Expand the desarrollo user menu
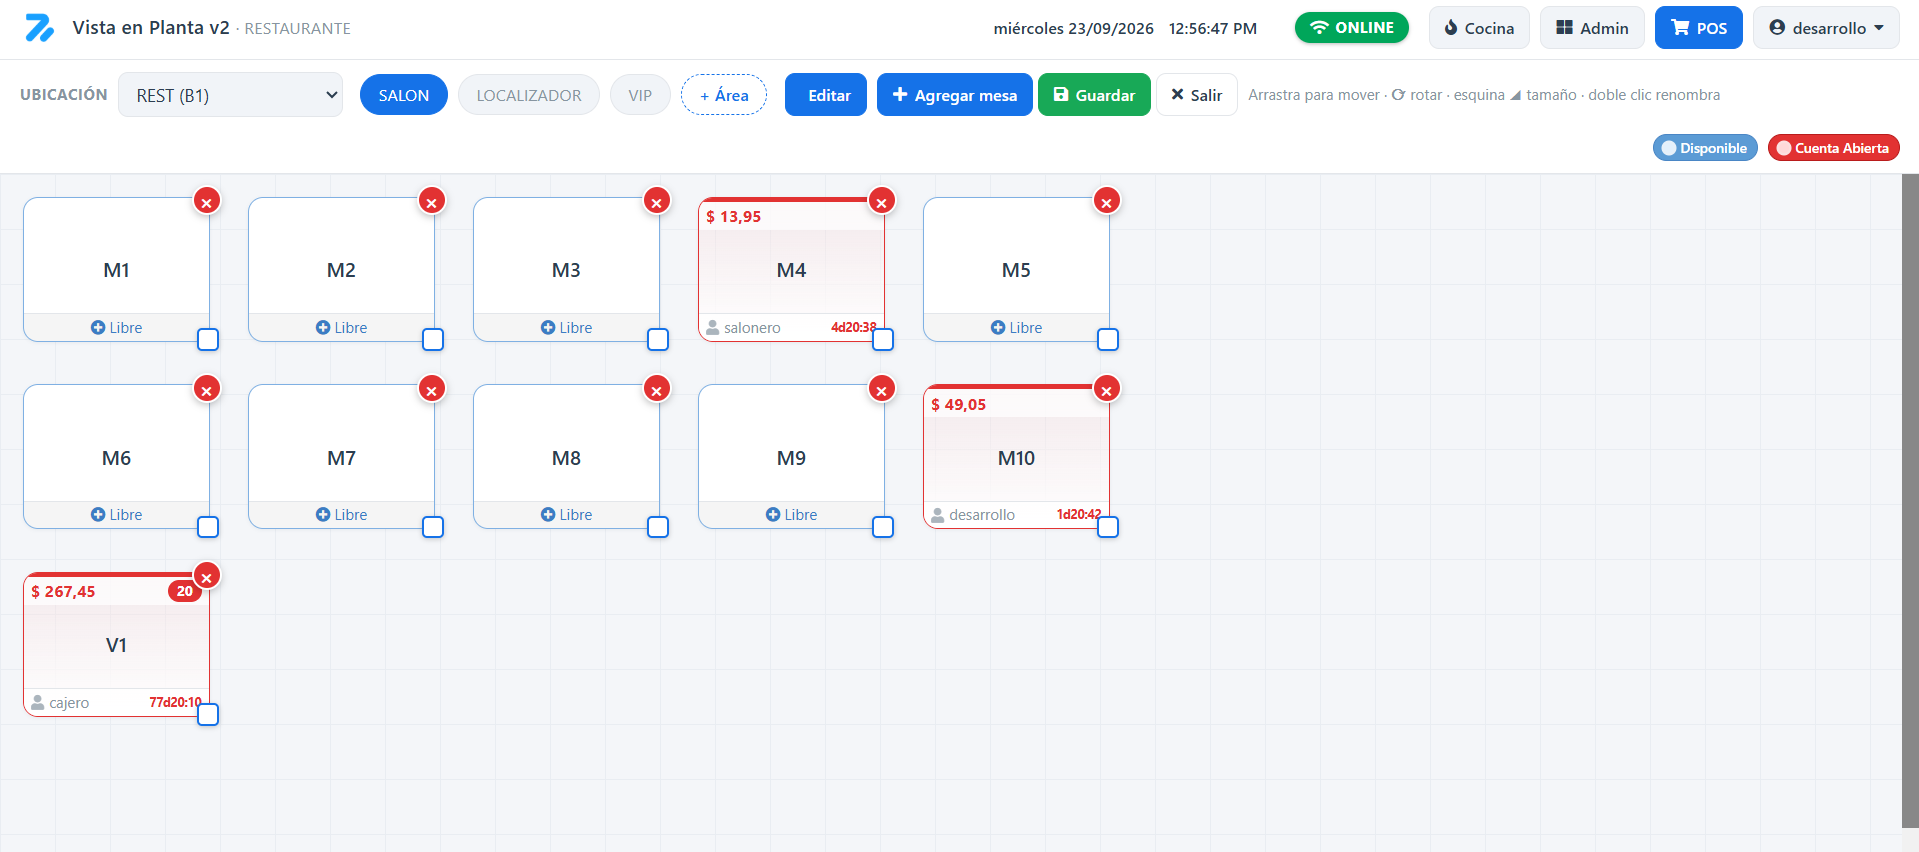Image resolution: width=1919 pixels, height=852 pixels. click(x=1826, y=28)
